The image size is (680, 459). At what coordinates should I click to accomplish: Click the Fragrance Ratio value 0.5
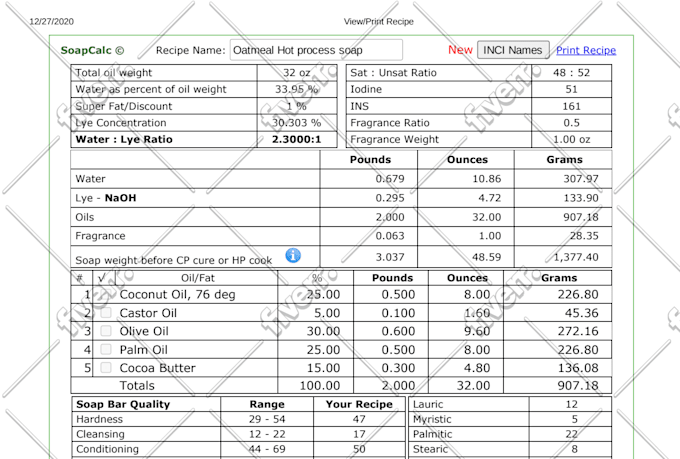click(x=571, y=123)
